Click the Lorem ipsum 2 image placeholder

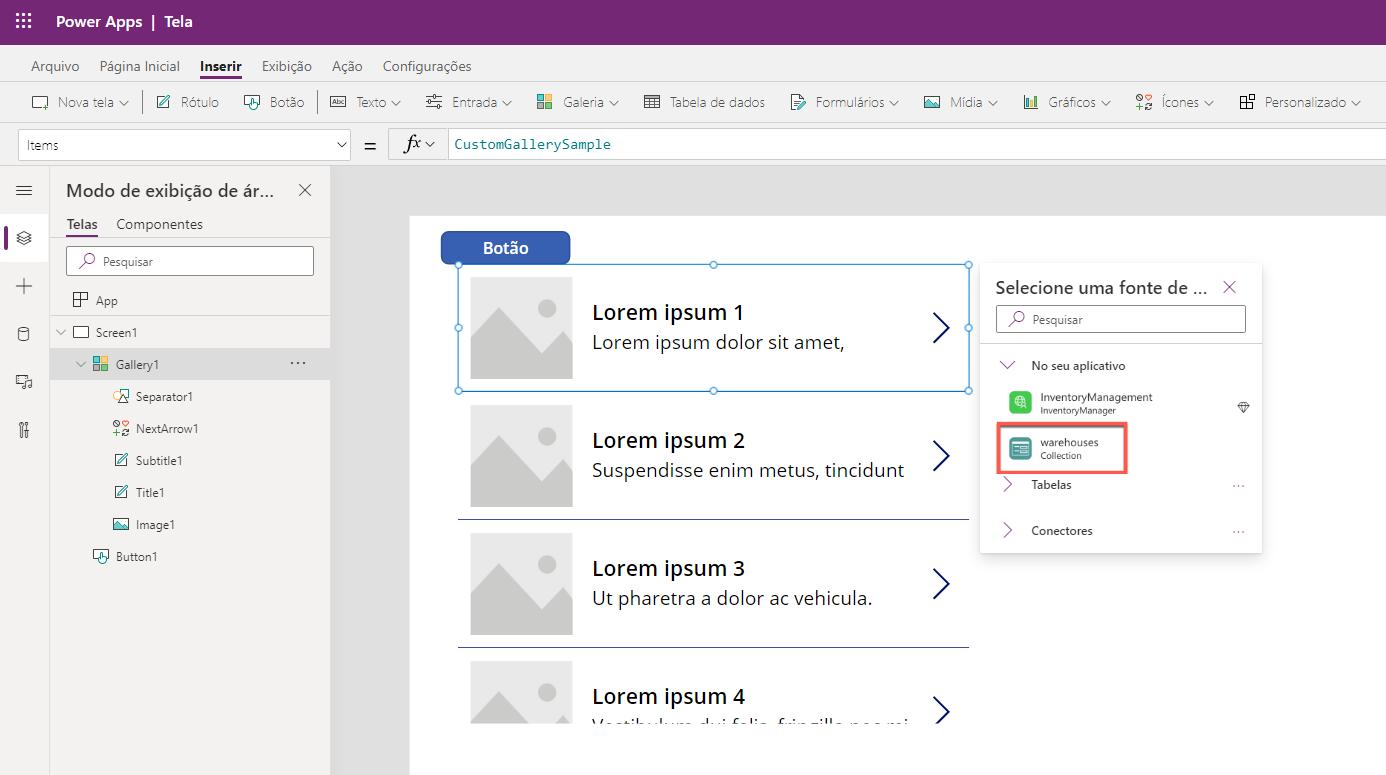point(521,456)
